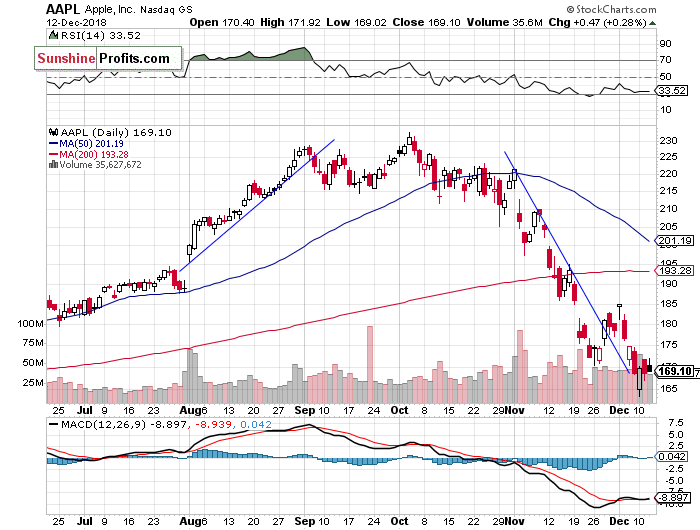Click the Open 170.40 value
Image resolution: width=700 pixels, height=530 pixels.
[x=221, y=22]
